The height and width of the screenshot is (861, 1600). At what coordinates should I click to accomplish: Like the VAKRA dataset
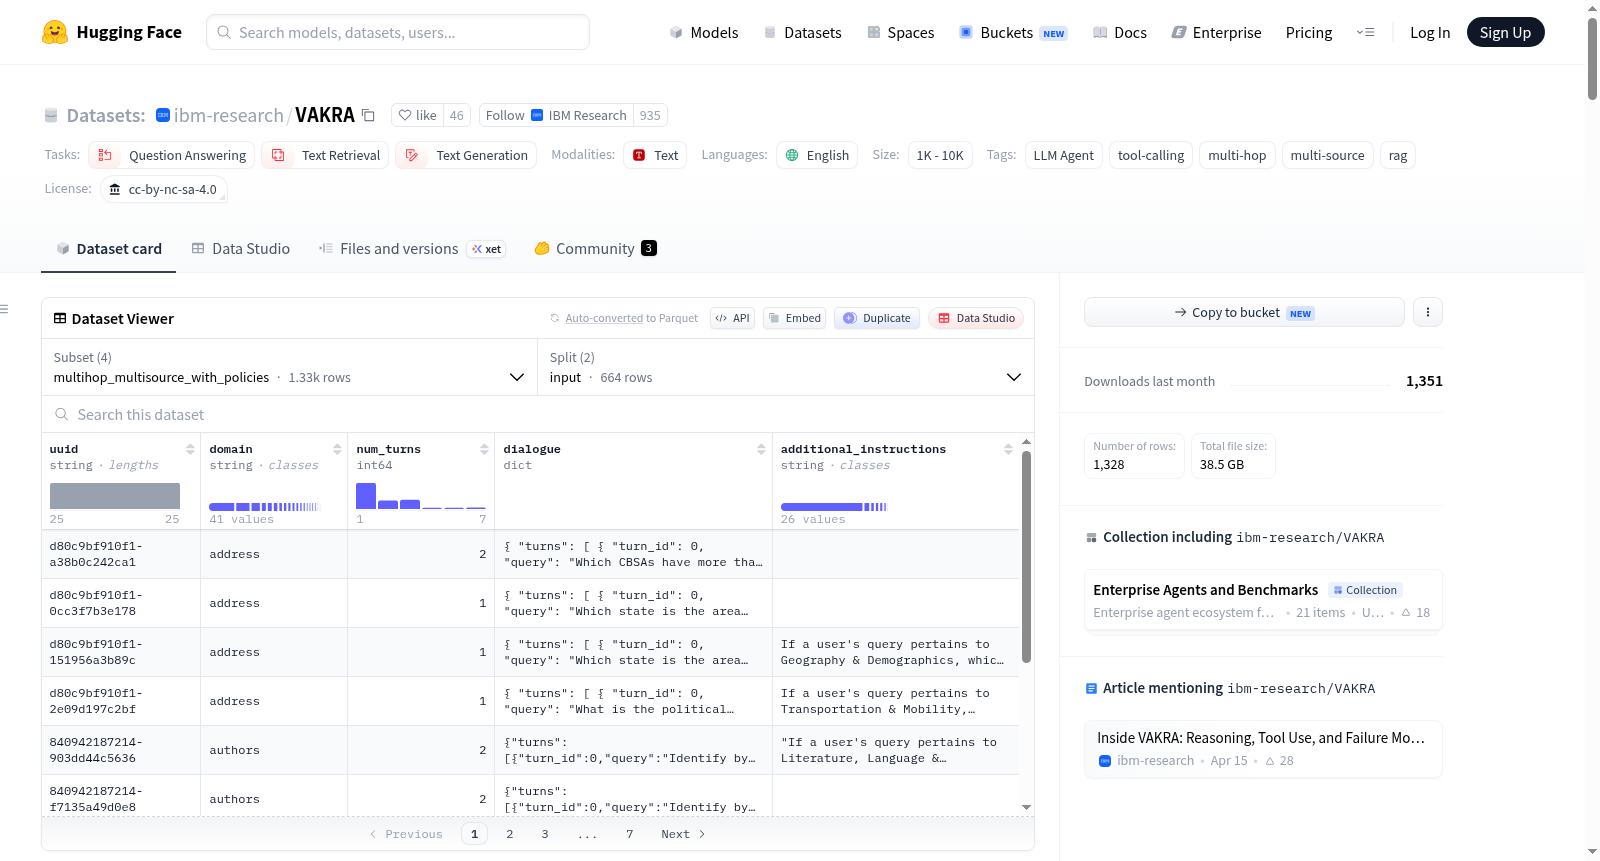[x=418, y=115]
